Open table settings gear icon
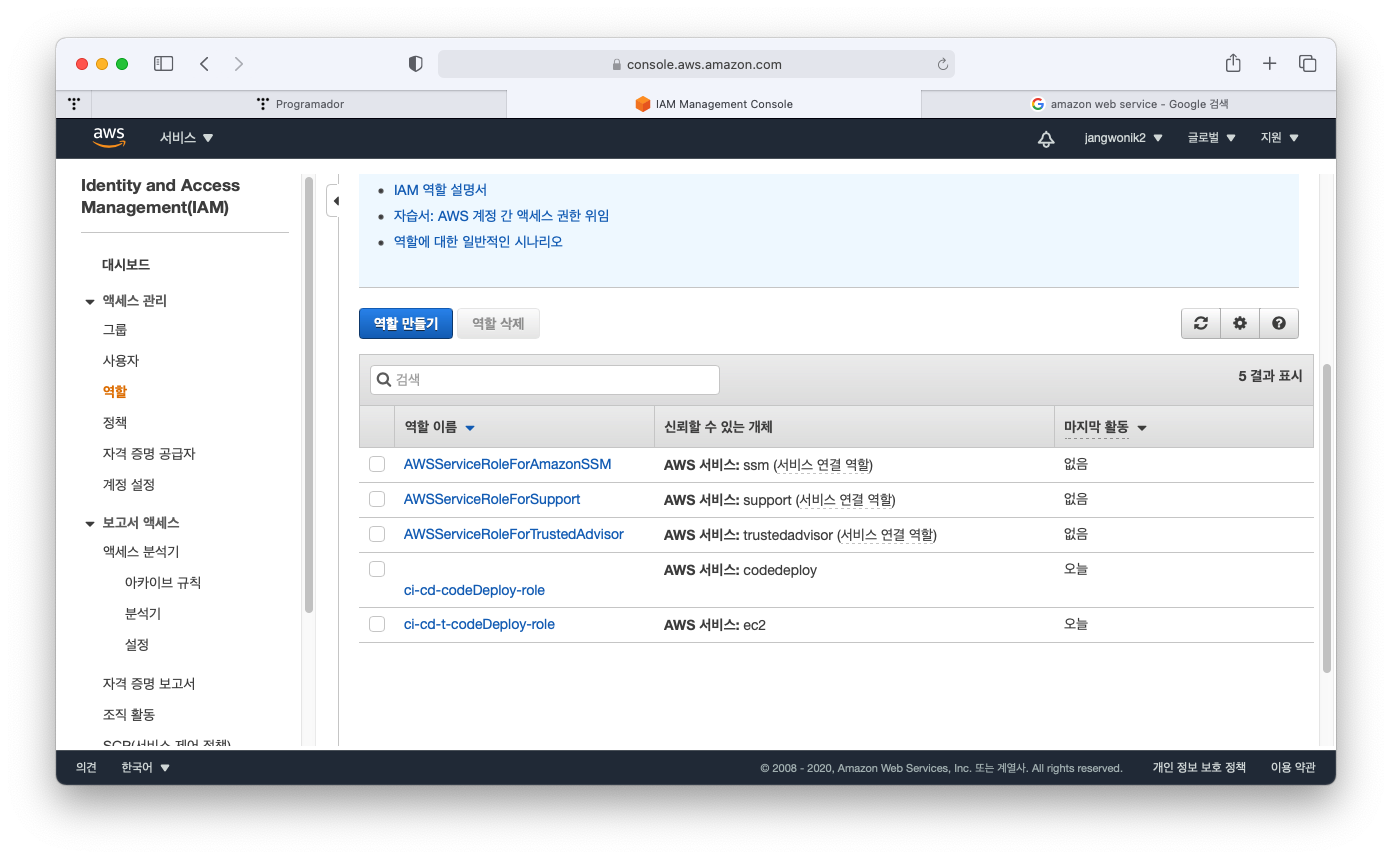1392x859 pixels. [x=1240, y=323]
